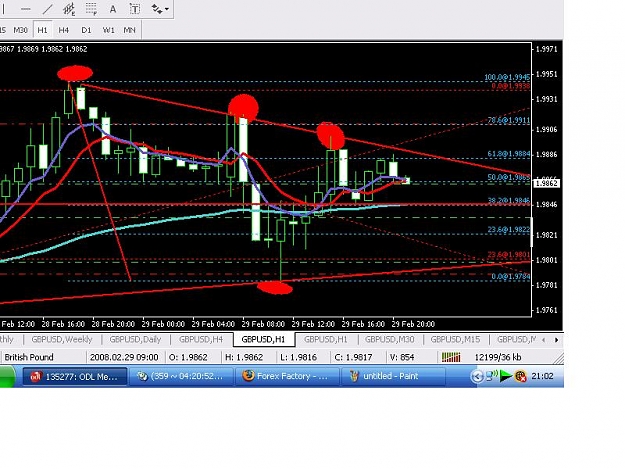Click the network connection tray icon
Screen dimensions: 625x469
[x=491, y=376]
